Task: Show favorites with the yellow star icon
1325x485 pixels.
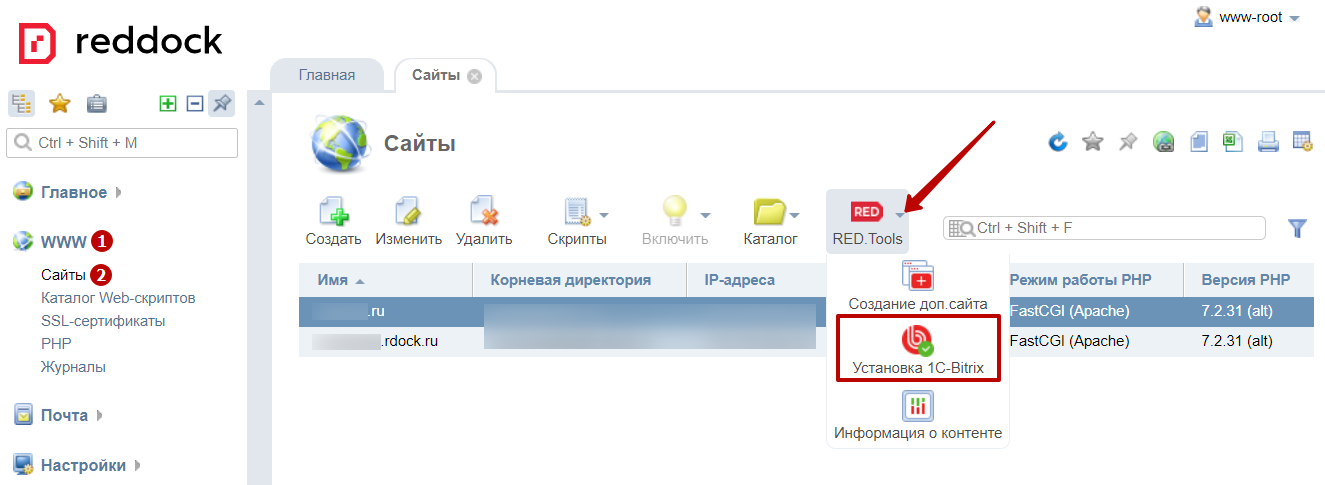Action: 60,103
